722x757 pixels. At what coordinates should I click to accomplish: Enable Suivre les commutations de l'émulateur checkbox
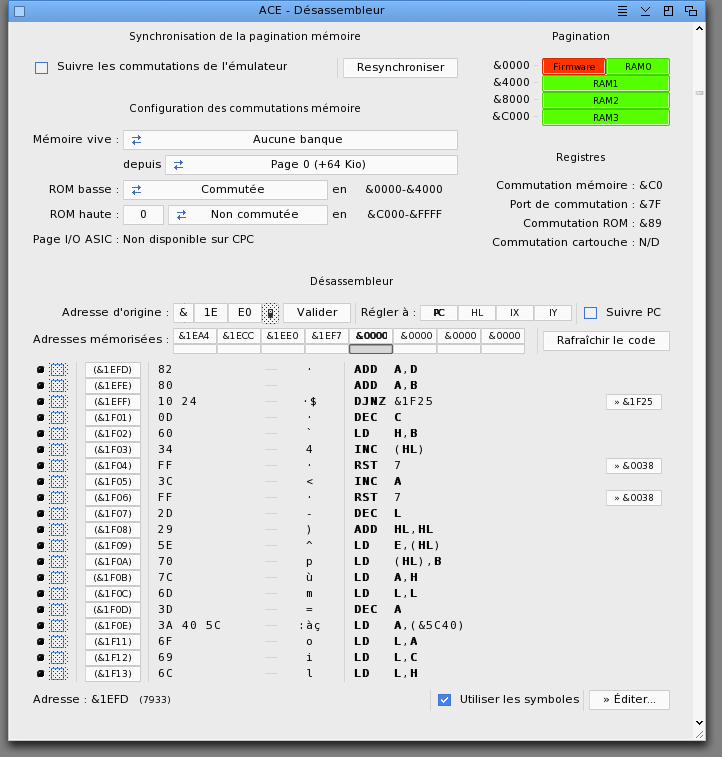[x=42, y=68]
